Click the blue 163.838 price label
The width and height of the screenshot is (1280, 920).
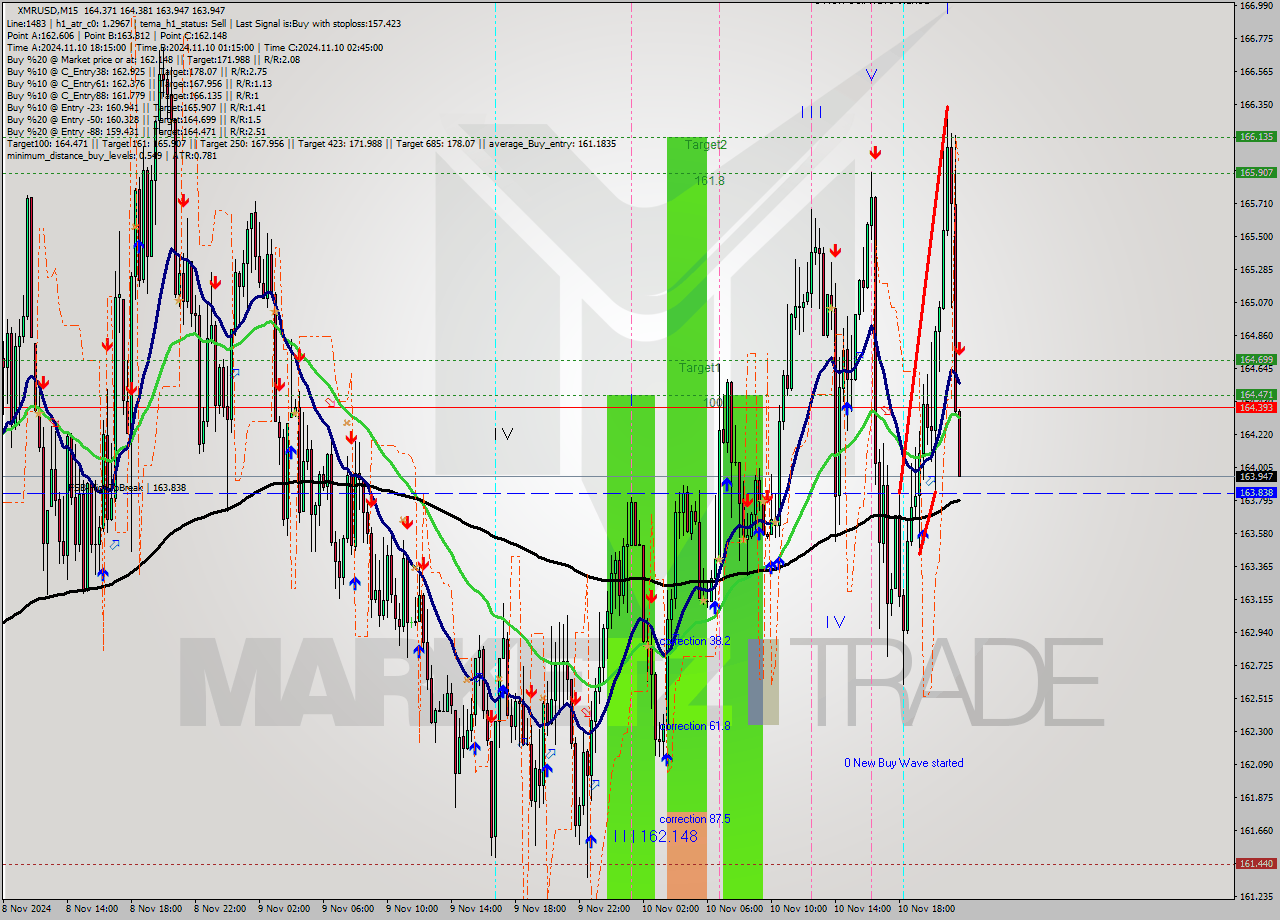click(x=1256, y=493)
